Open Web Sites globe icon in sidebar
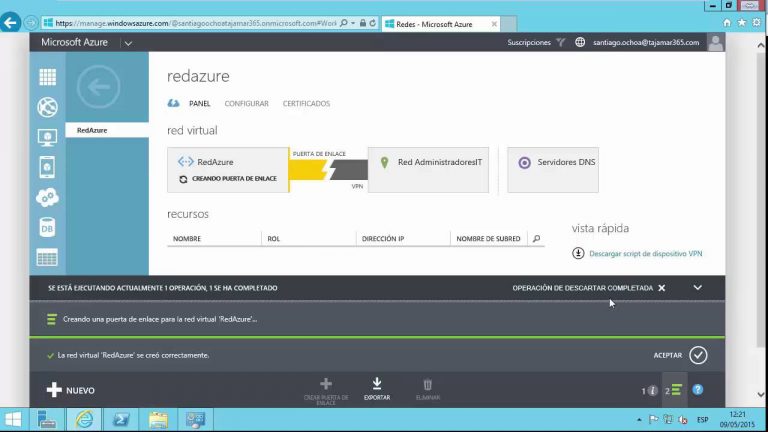This screenshot has height=432, width=768. click(x=48, y=107)
